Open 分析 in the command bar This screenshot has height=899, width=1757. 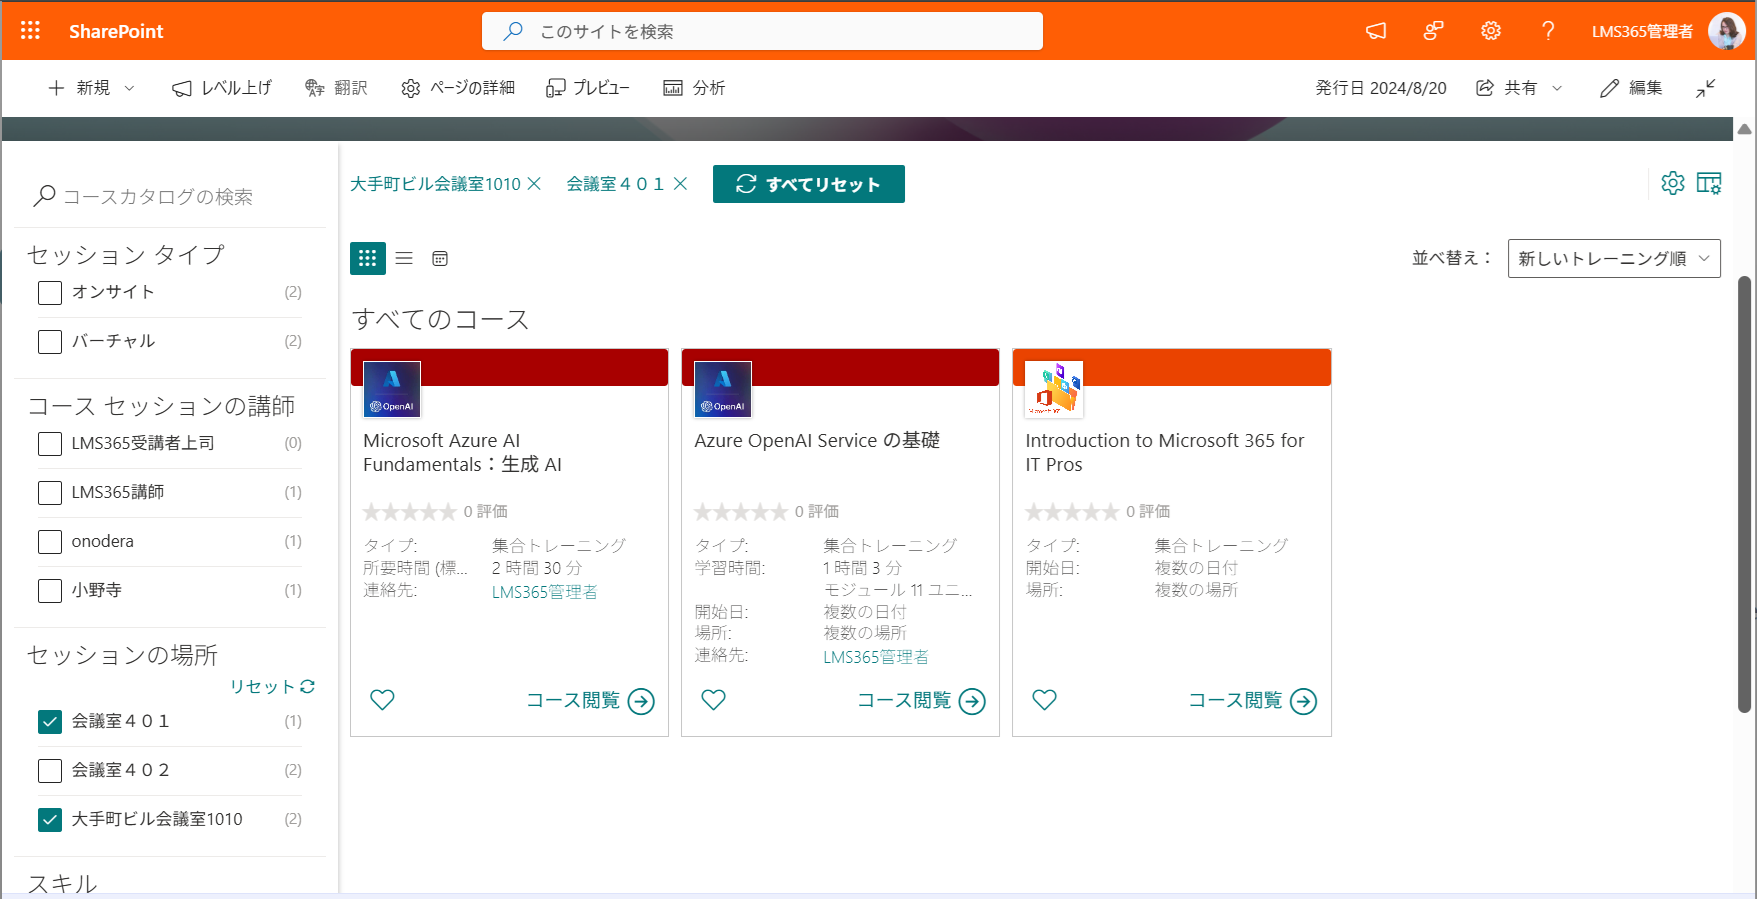694,88
